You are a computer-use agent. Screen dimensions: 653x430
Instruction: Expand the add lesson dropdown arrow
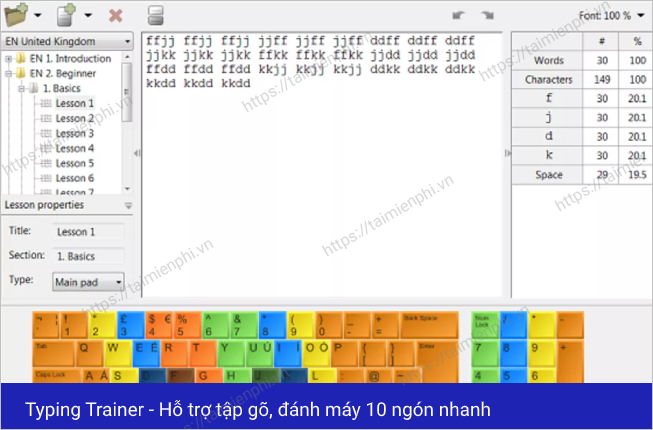88,16
